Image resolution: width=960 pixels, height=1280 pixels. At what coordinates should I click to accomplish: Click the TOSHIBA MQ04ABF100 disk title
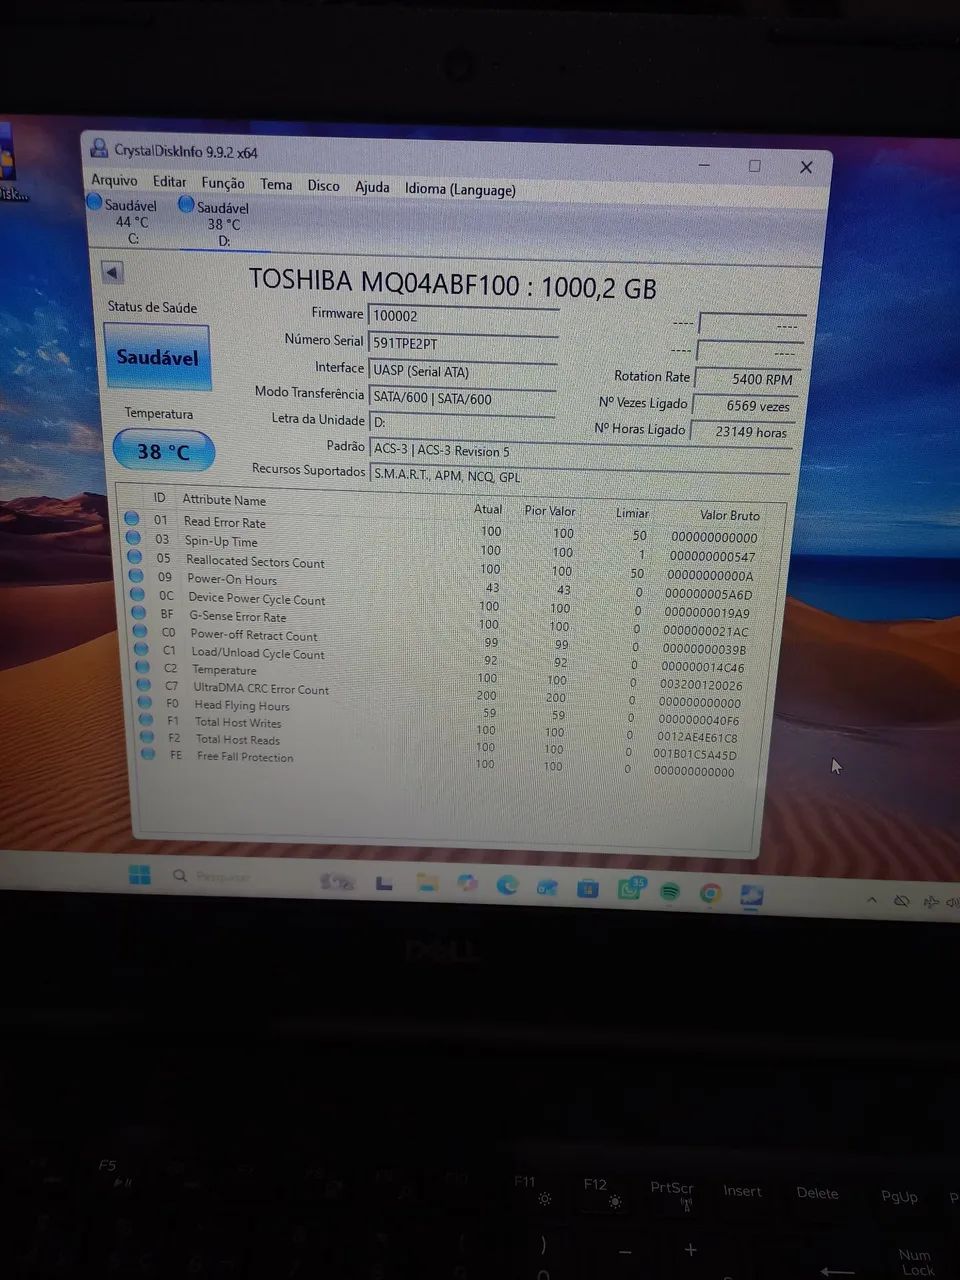[x=452, y=285]
